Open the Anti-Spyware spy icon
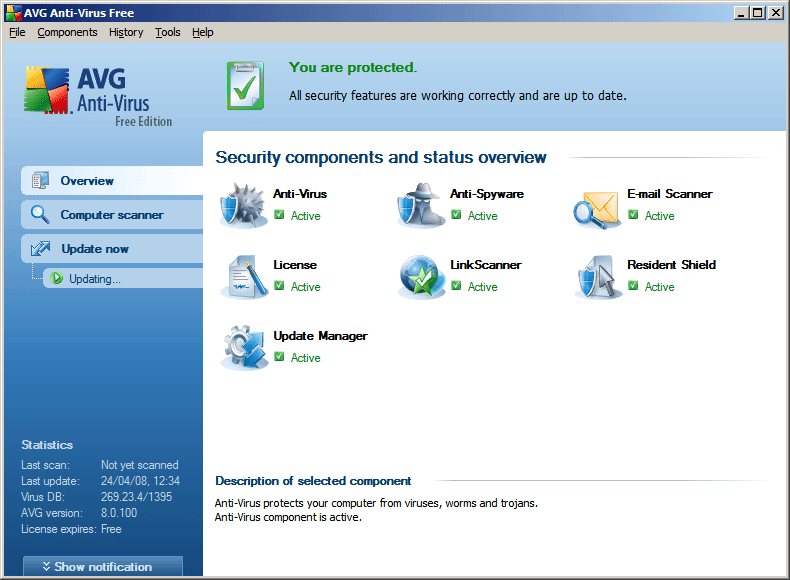This screenshot has height=580, width=790. point(421,205)
